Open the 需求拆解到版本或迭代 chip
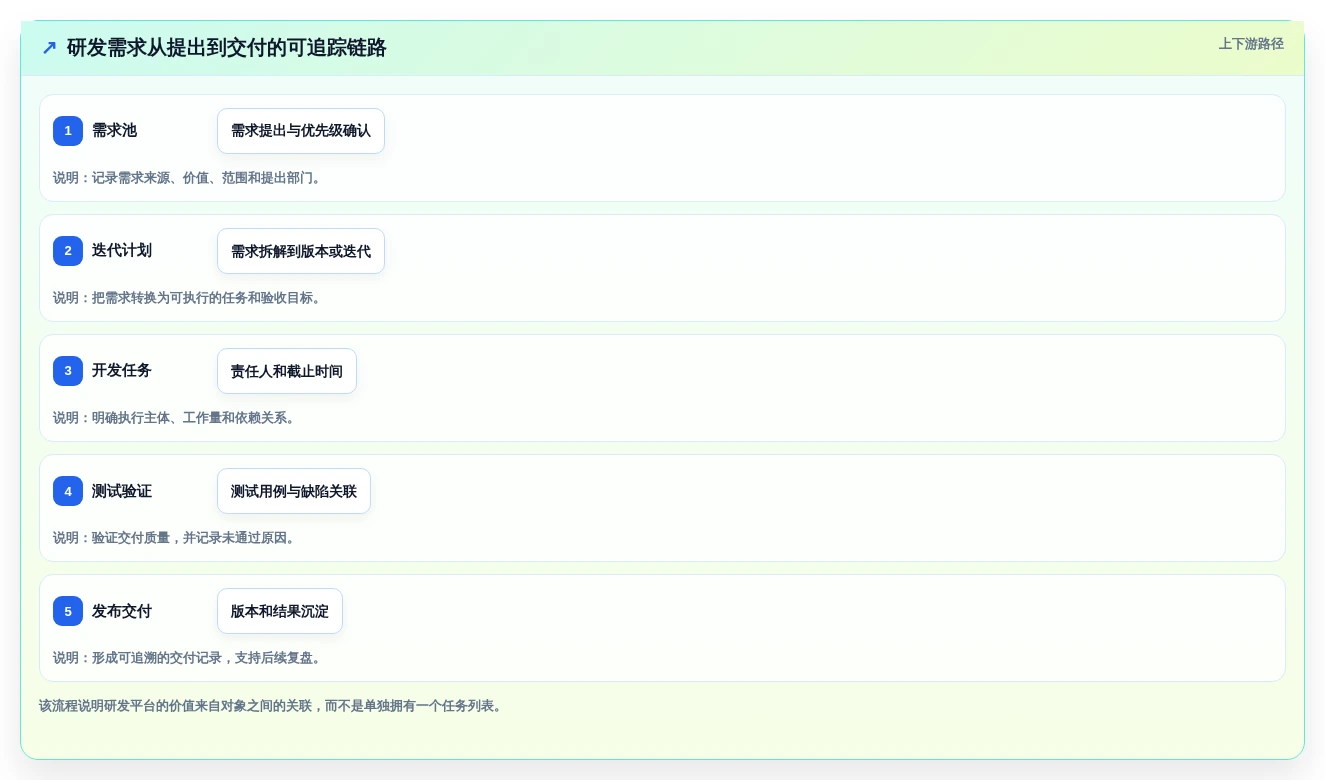Image resolution: width=1325 pixels, height=780 pixels. [301, 251]
